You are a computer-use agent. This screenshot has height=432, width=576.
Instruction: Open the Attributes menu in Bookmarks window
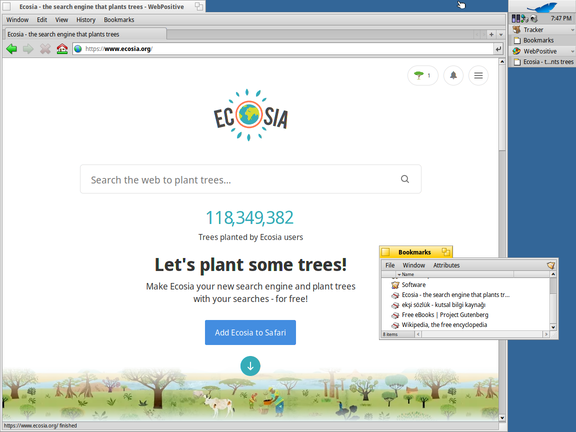coord(446,265)
